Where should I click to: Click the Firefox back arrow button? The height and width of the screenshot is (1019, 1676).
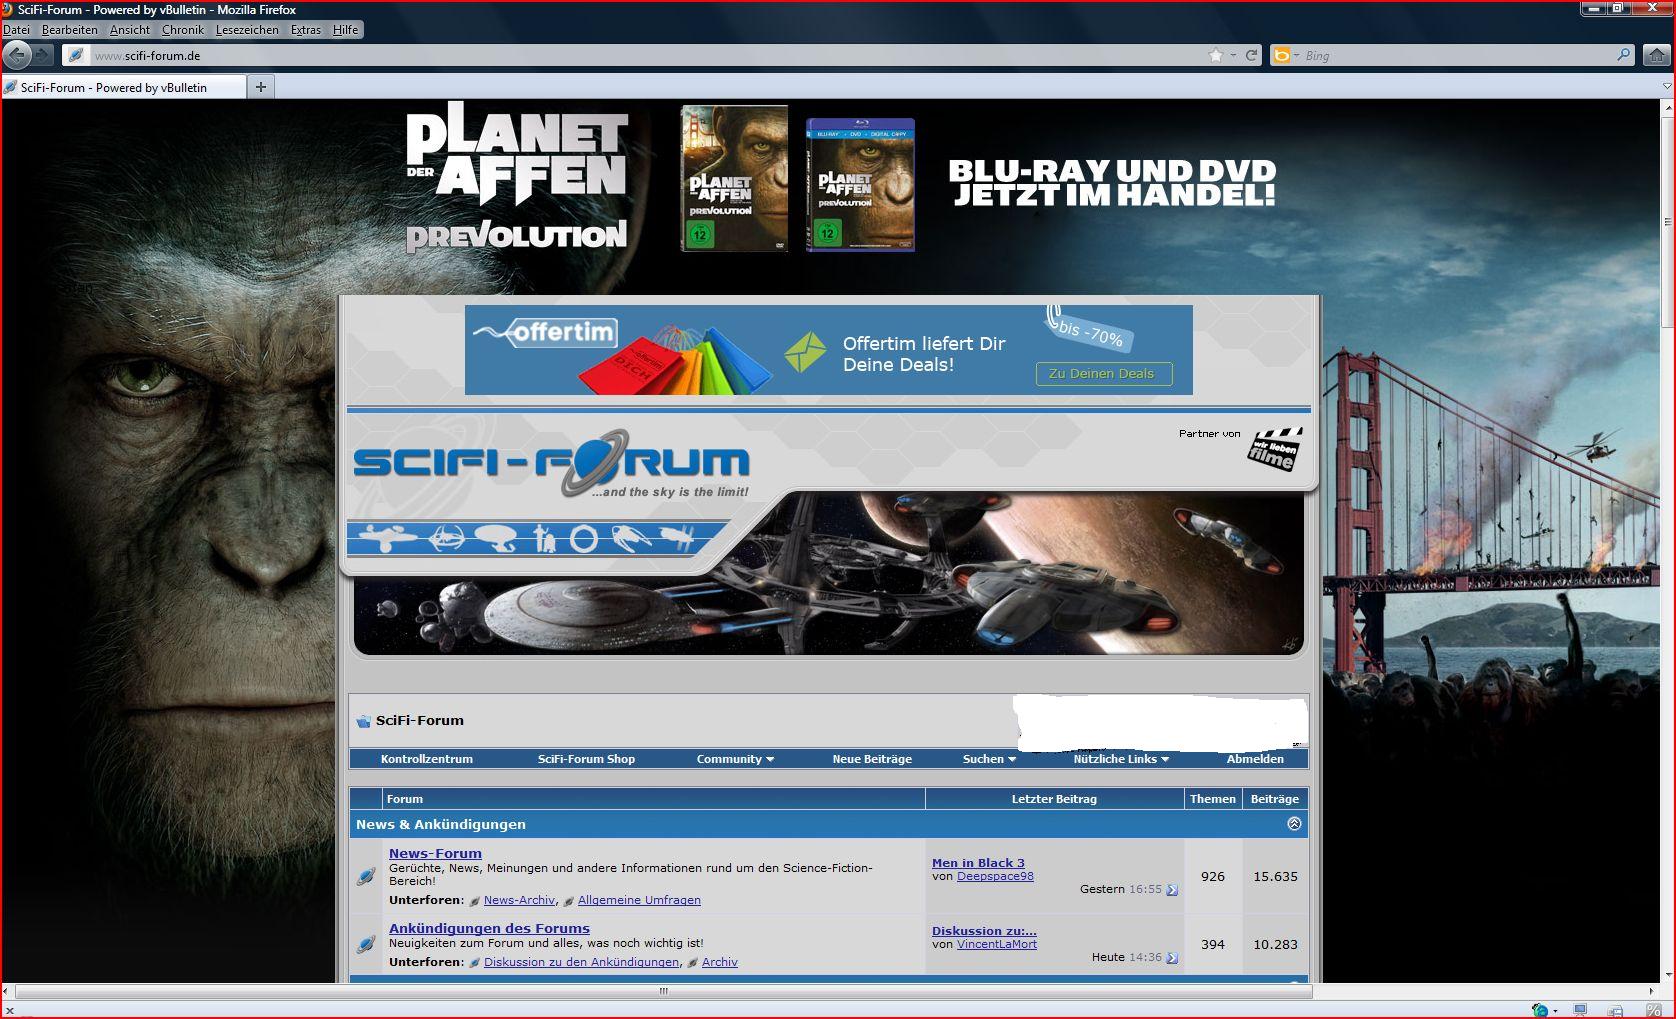[17, 55]
